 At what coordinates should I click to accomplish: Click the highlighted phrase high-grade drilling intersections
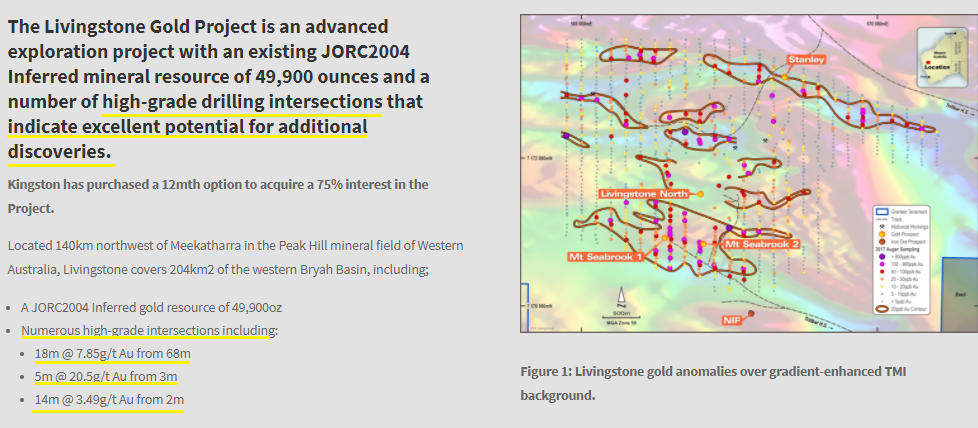point(242,102)
